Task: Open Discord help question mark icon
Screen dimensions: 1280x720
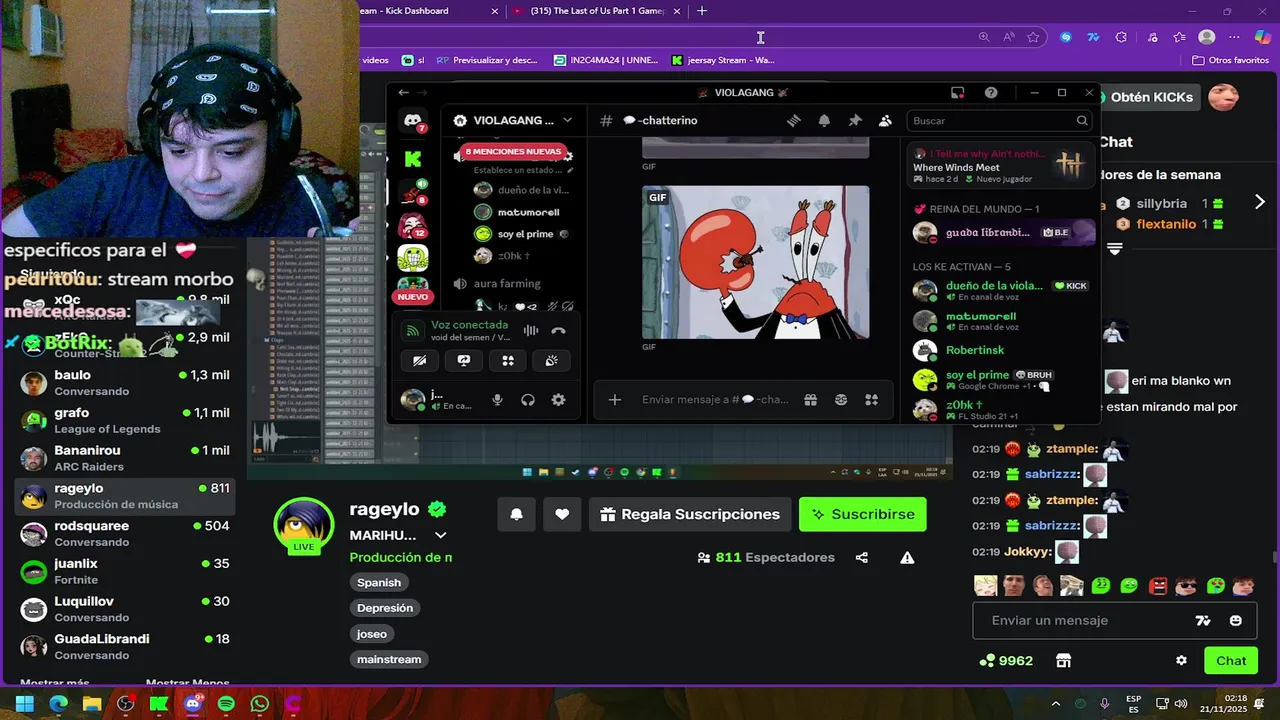Action: tap(991, 93)
